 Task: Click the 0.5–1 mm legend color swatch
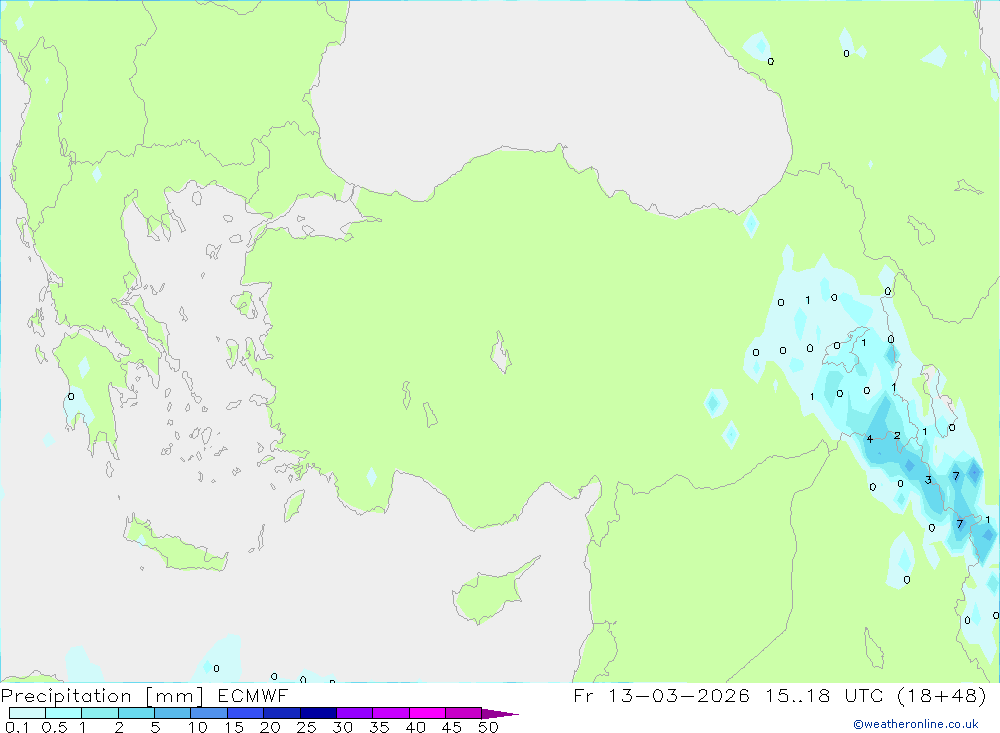pyautogui.click(x=64, y=713)
